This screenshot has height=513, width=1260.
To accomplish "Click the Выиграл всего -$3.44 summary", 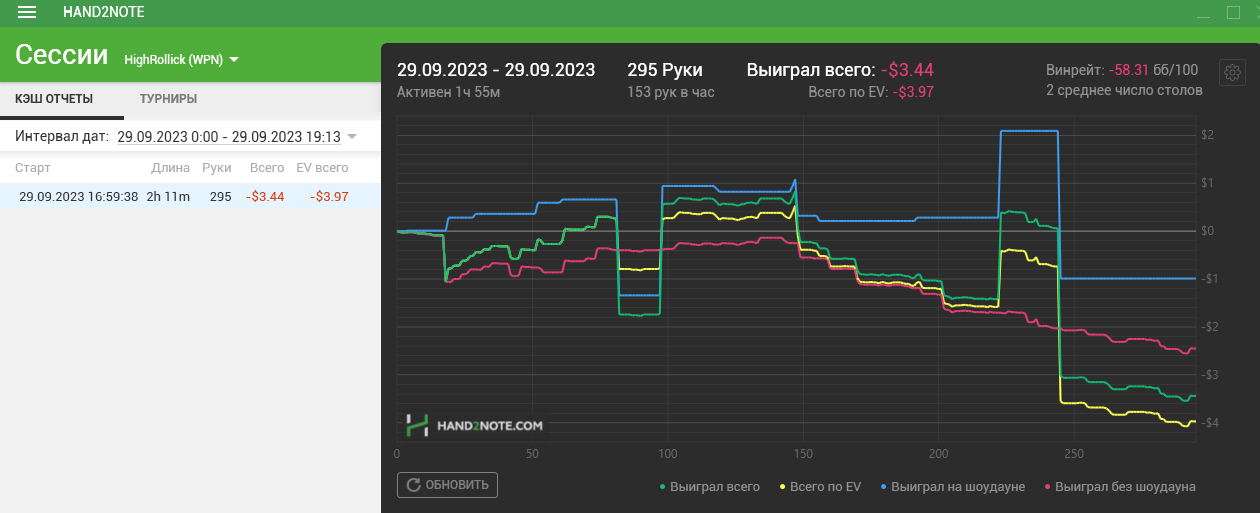I will (x=840, y=70).
